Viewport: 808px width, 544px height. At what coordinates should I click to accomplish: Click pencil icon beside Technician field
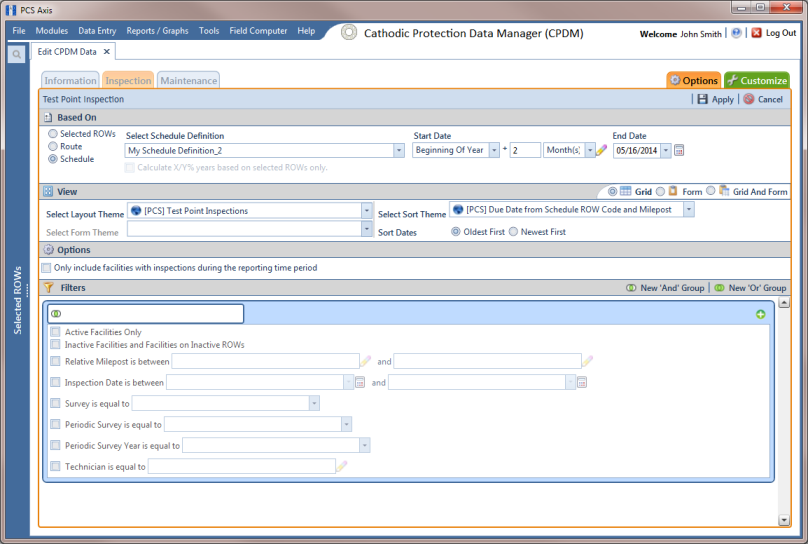pyautogui.click(x=342, y=466)
